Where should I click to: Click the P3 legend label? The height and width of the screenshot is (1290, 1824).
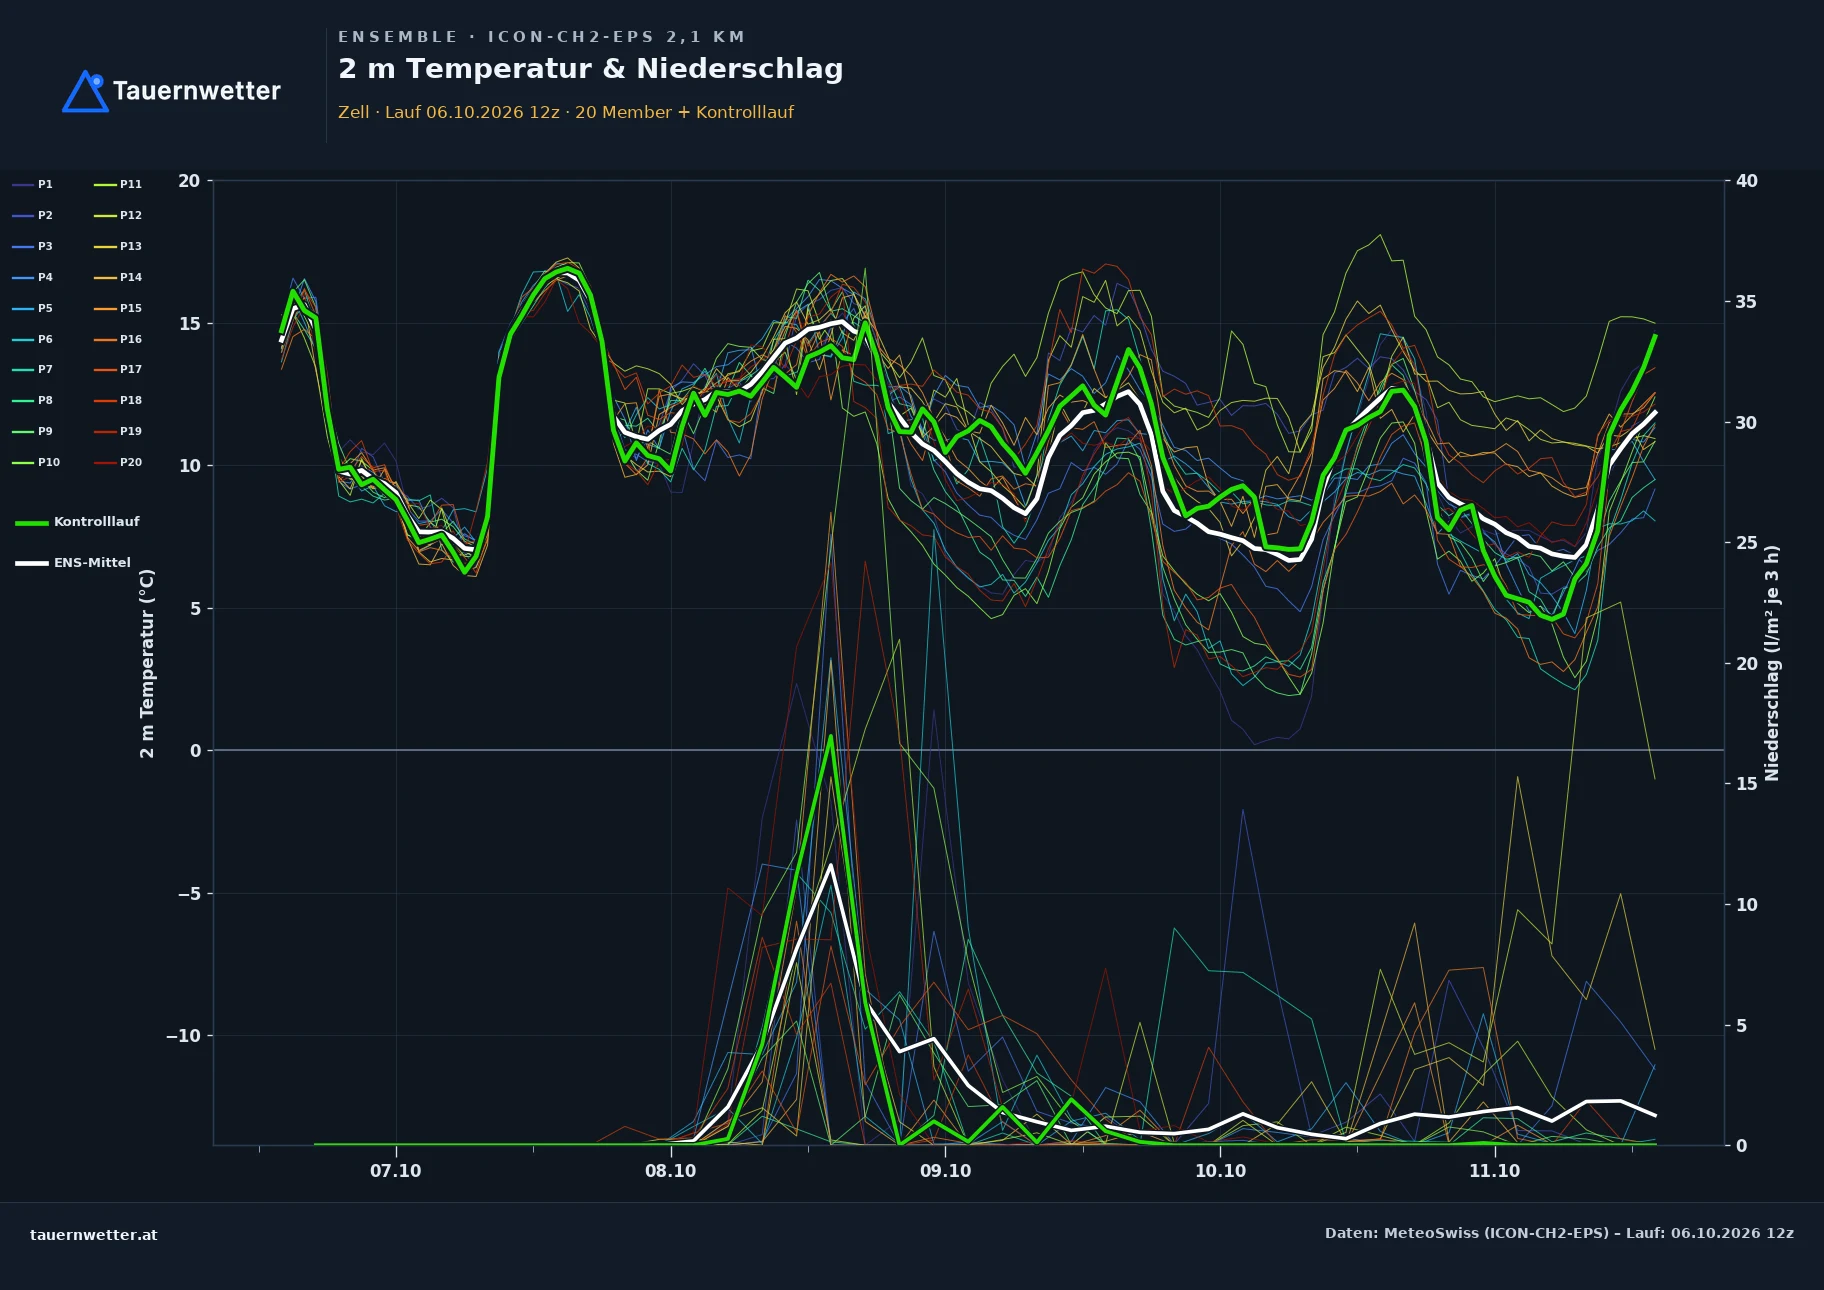[x=45, y=247]
